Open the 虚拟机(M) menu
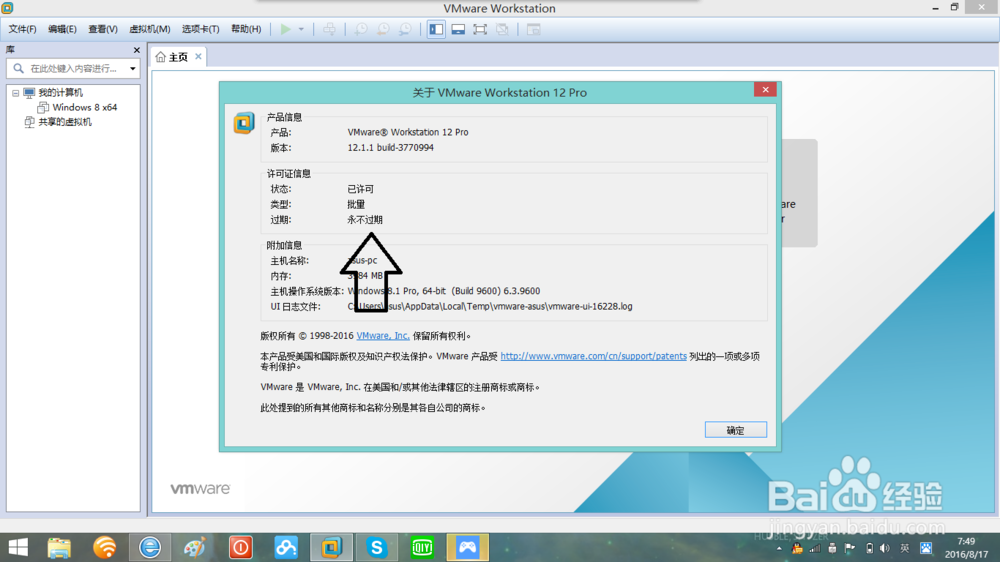 point(150,29)
